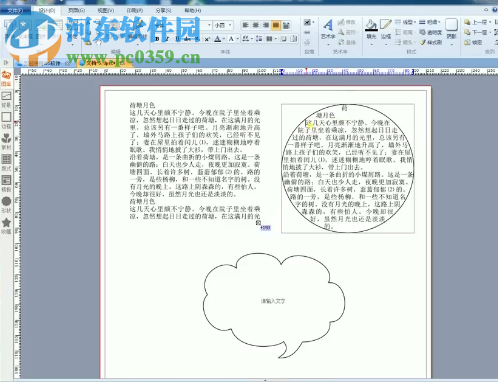Open the 分享(S) ribbon tab

tap(164, 11)
